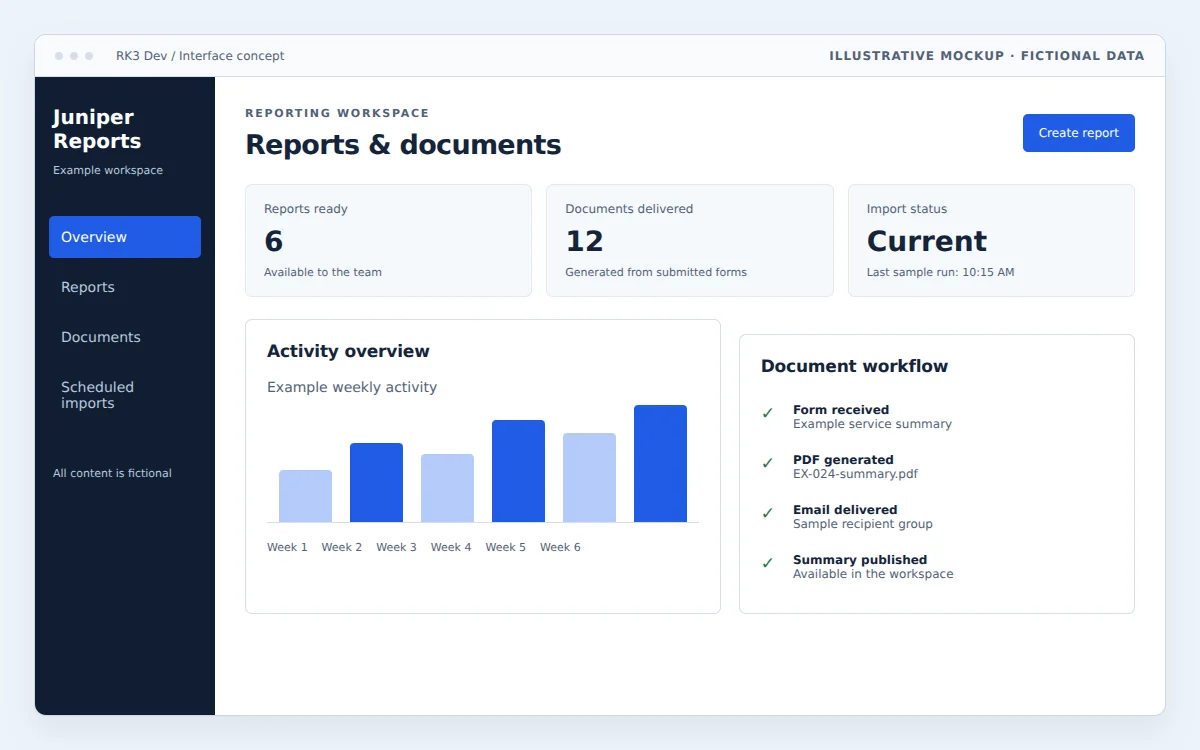This screenshot has width=1200, height=750.
Task: Click the tallest bar in Activity chart
Action: point(660,463)
